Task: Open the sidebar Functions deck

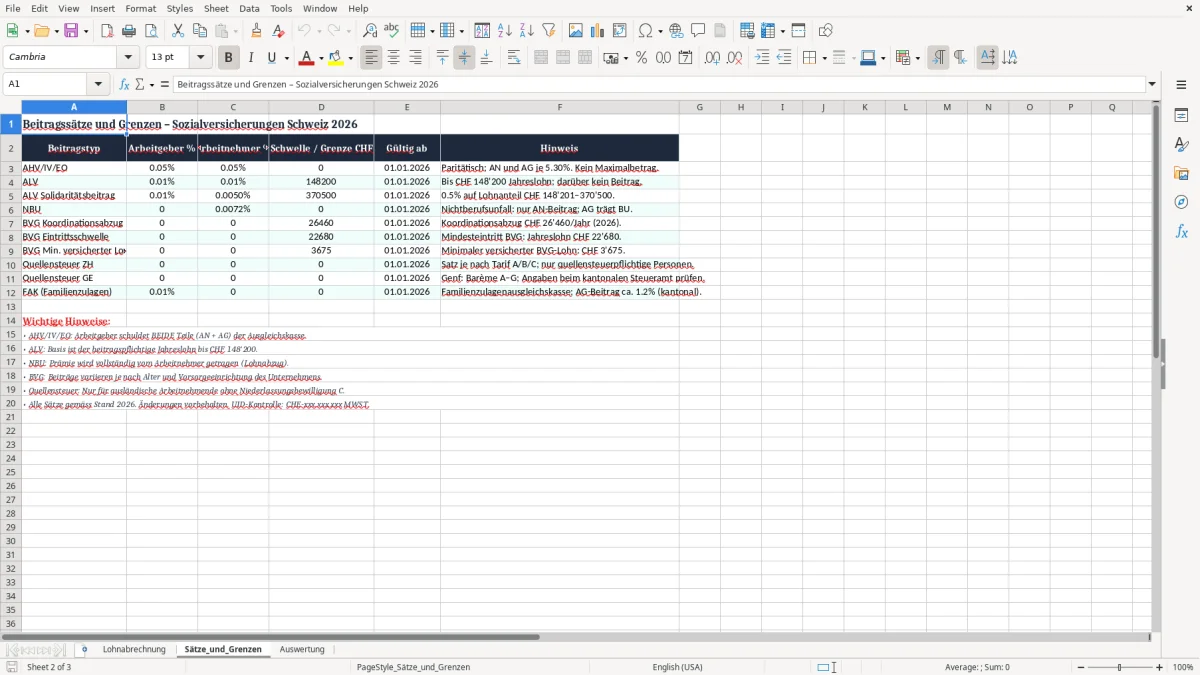Action: tap(1181, 231)
